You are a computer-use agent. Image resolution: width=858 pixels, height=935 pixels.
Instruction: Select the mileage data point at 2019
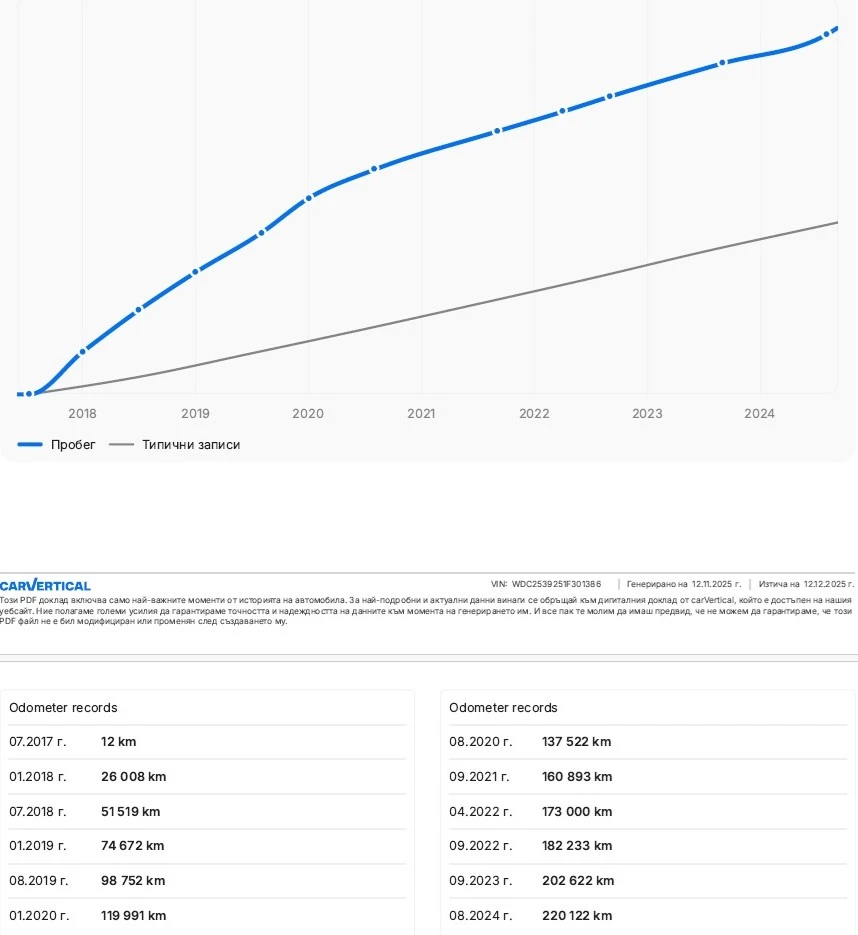point(195,271)
